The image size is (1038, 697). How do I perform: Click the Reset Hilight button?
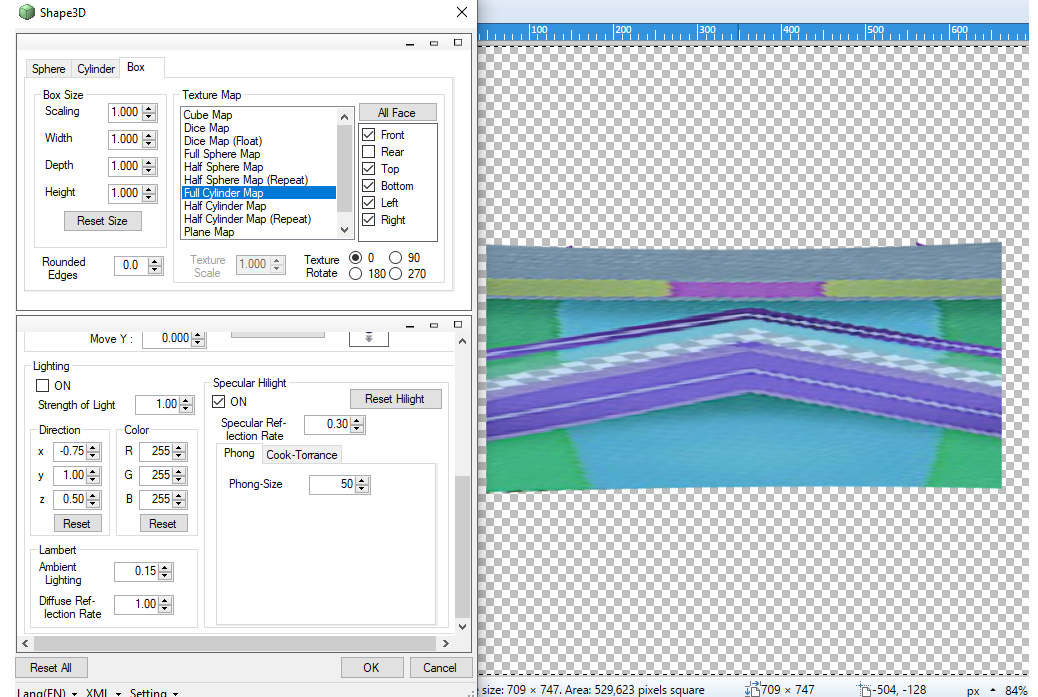395,398
